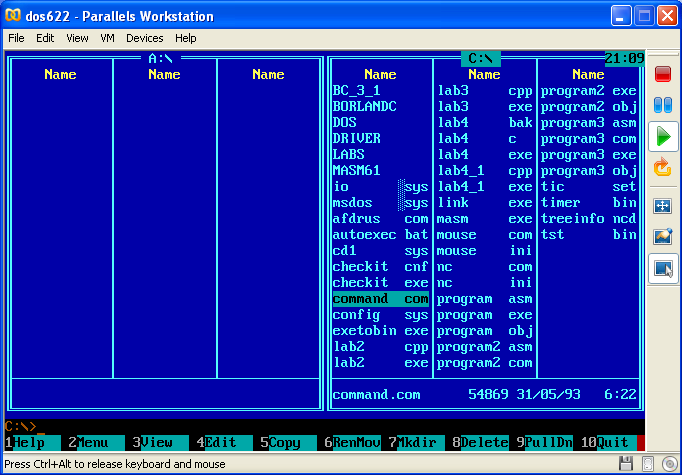Click the 3 View function key
The height and width of the screenshot is (475, 682).
160,443
